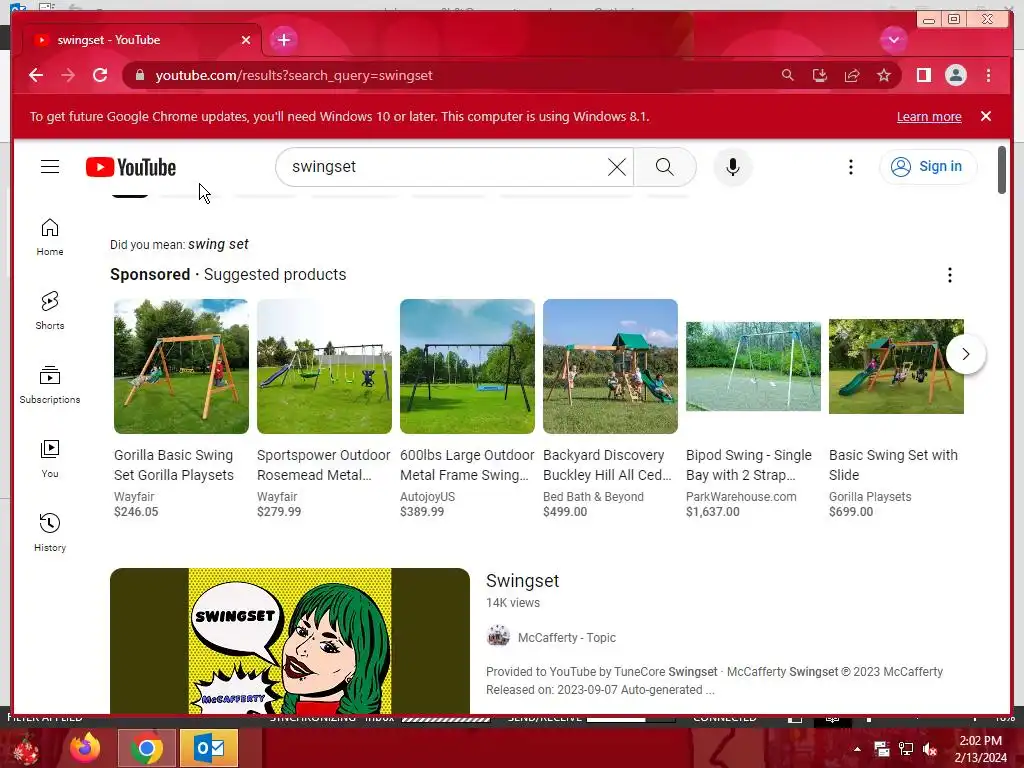Open Backyard Discovery Buckley Hill product image

click(x=610, y=366)
